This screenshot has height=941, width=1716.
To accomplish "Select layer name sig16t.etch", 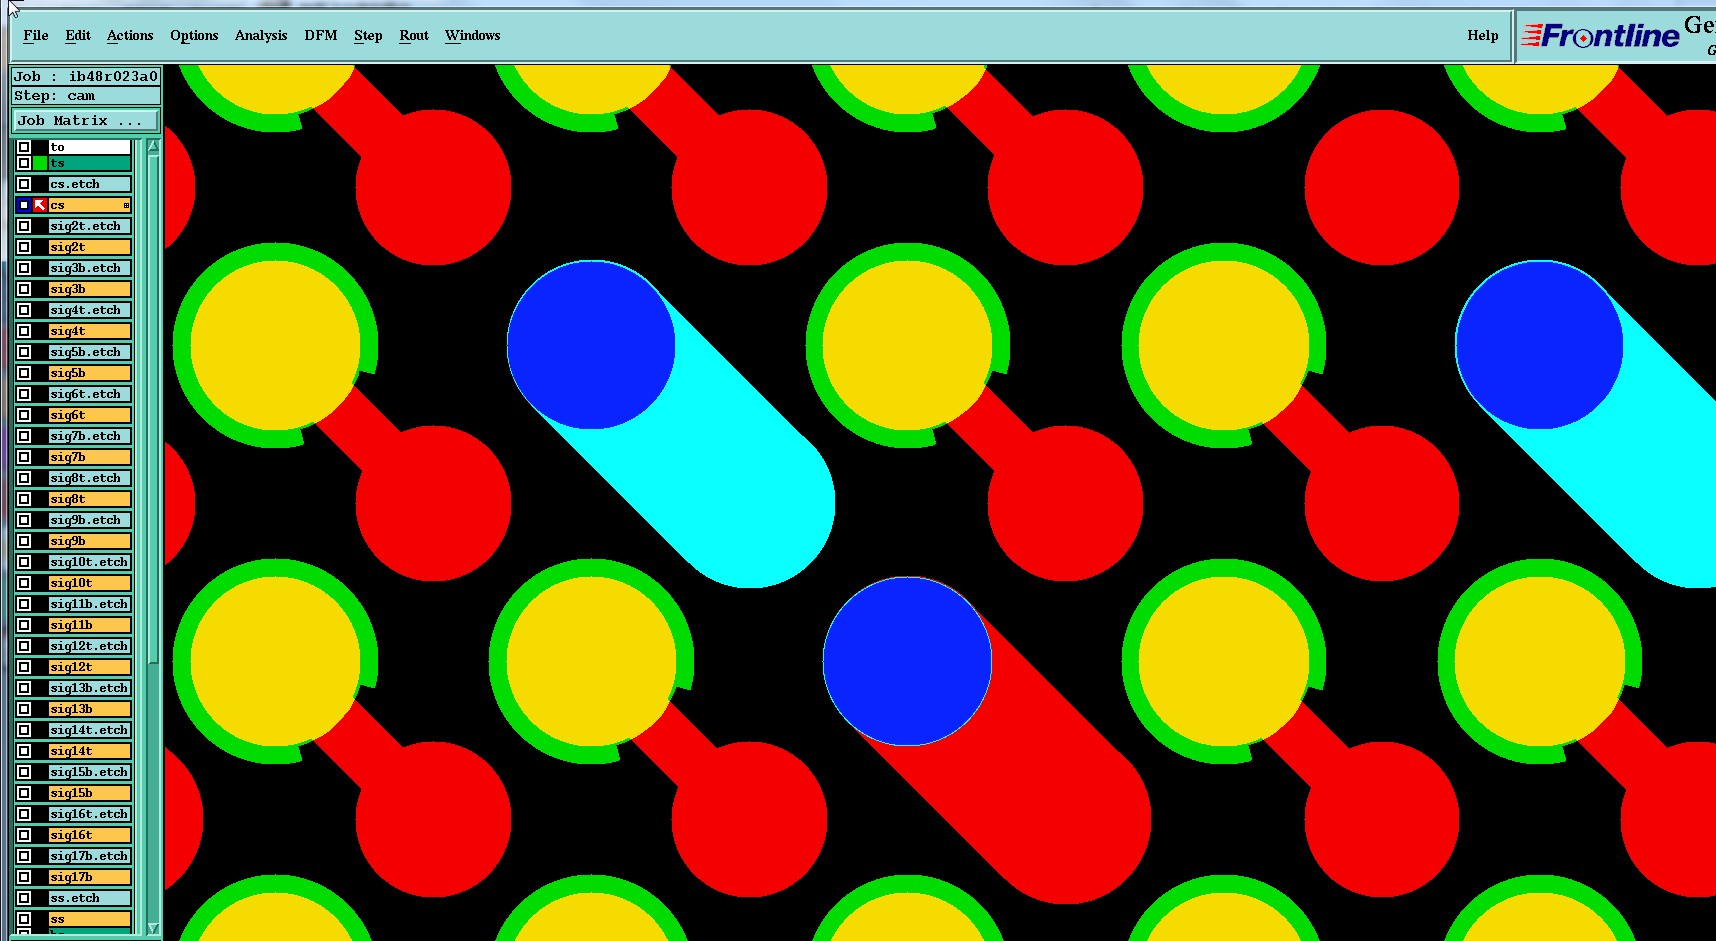I will tap(90, 814).
